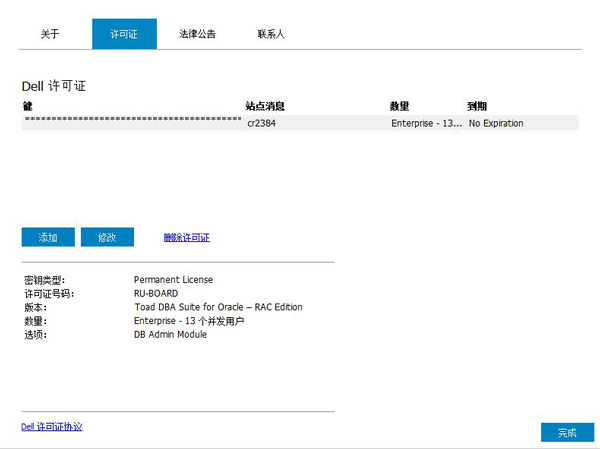Open the Dell 许可证协议 link
Screen dimensions: 600x449
click(x=52, y=427)
